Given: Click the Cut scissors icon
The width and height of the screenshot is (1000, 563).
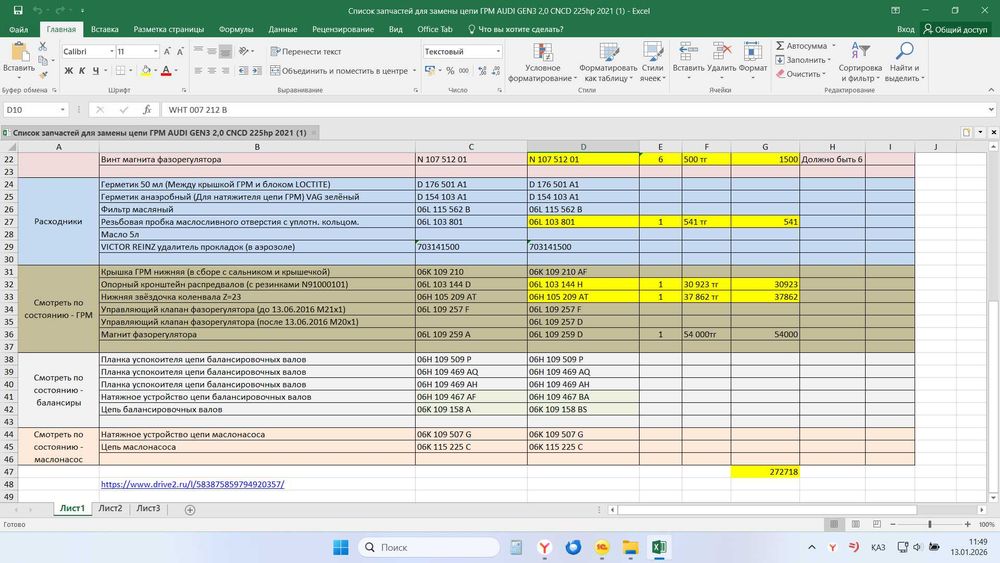Looking at the screenshot, I should pos(43,47).
